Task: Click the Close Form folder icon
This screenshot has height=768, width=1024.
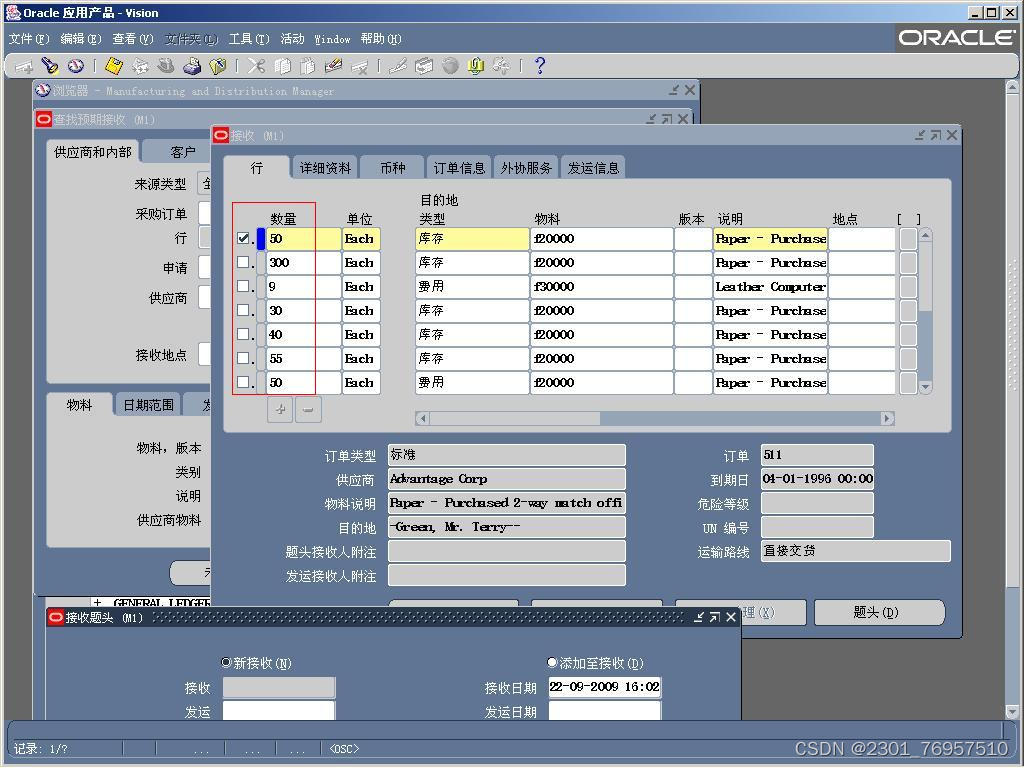Action: (217, 66)
